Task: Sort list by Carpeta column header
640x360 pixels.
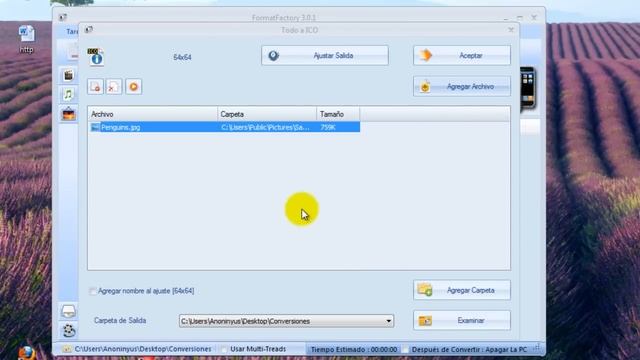Action: (267, 114)
